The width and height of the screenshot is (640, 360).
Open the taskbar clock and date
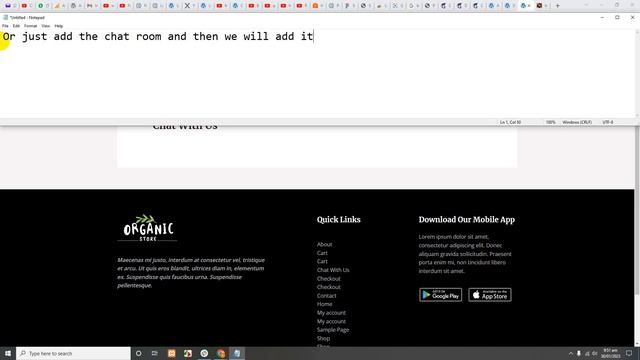(x=610, y=353)
